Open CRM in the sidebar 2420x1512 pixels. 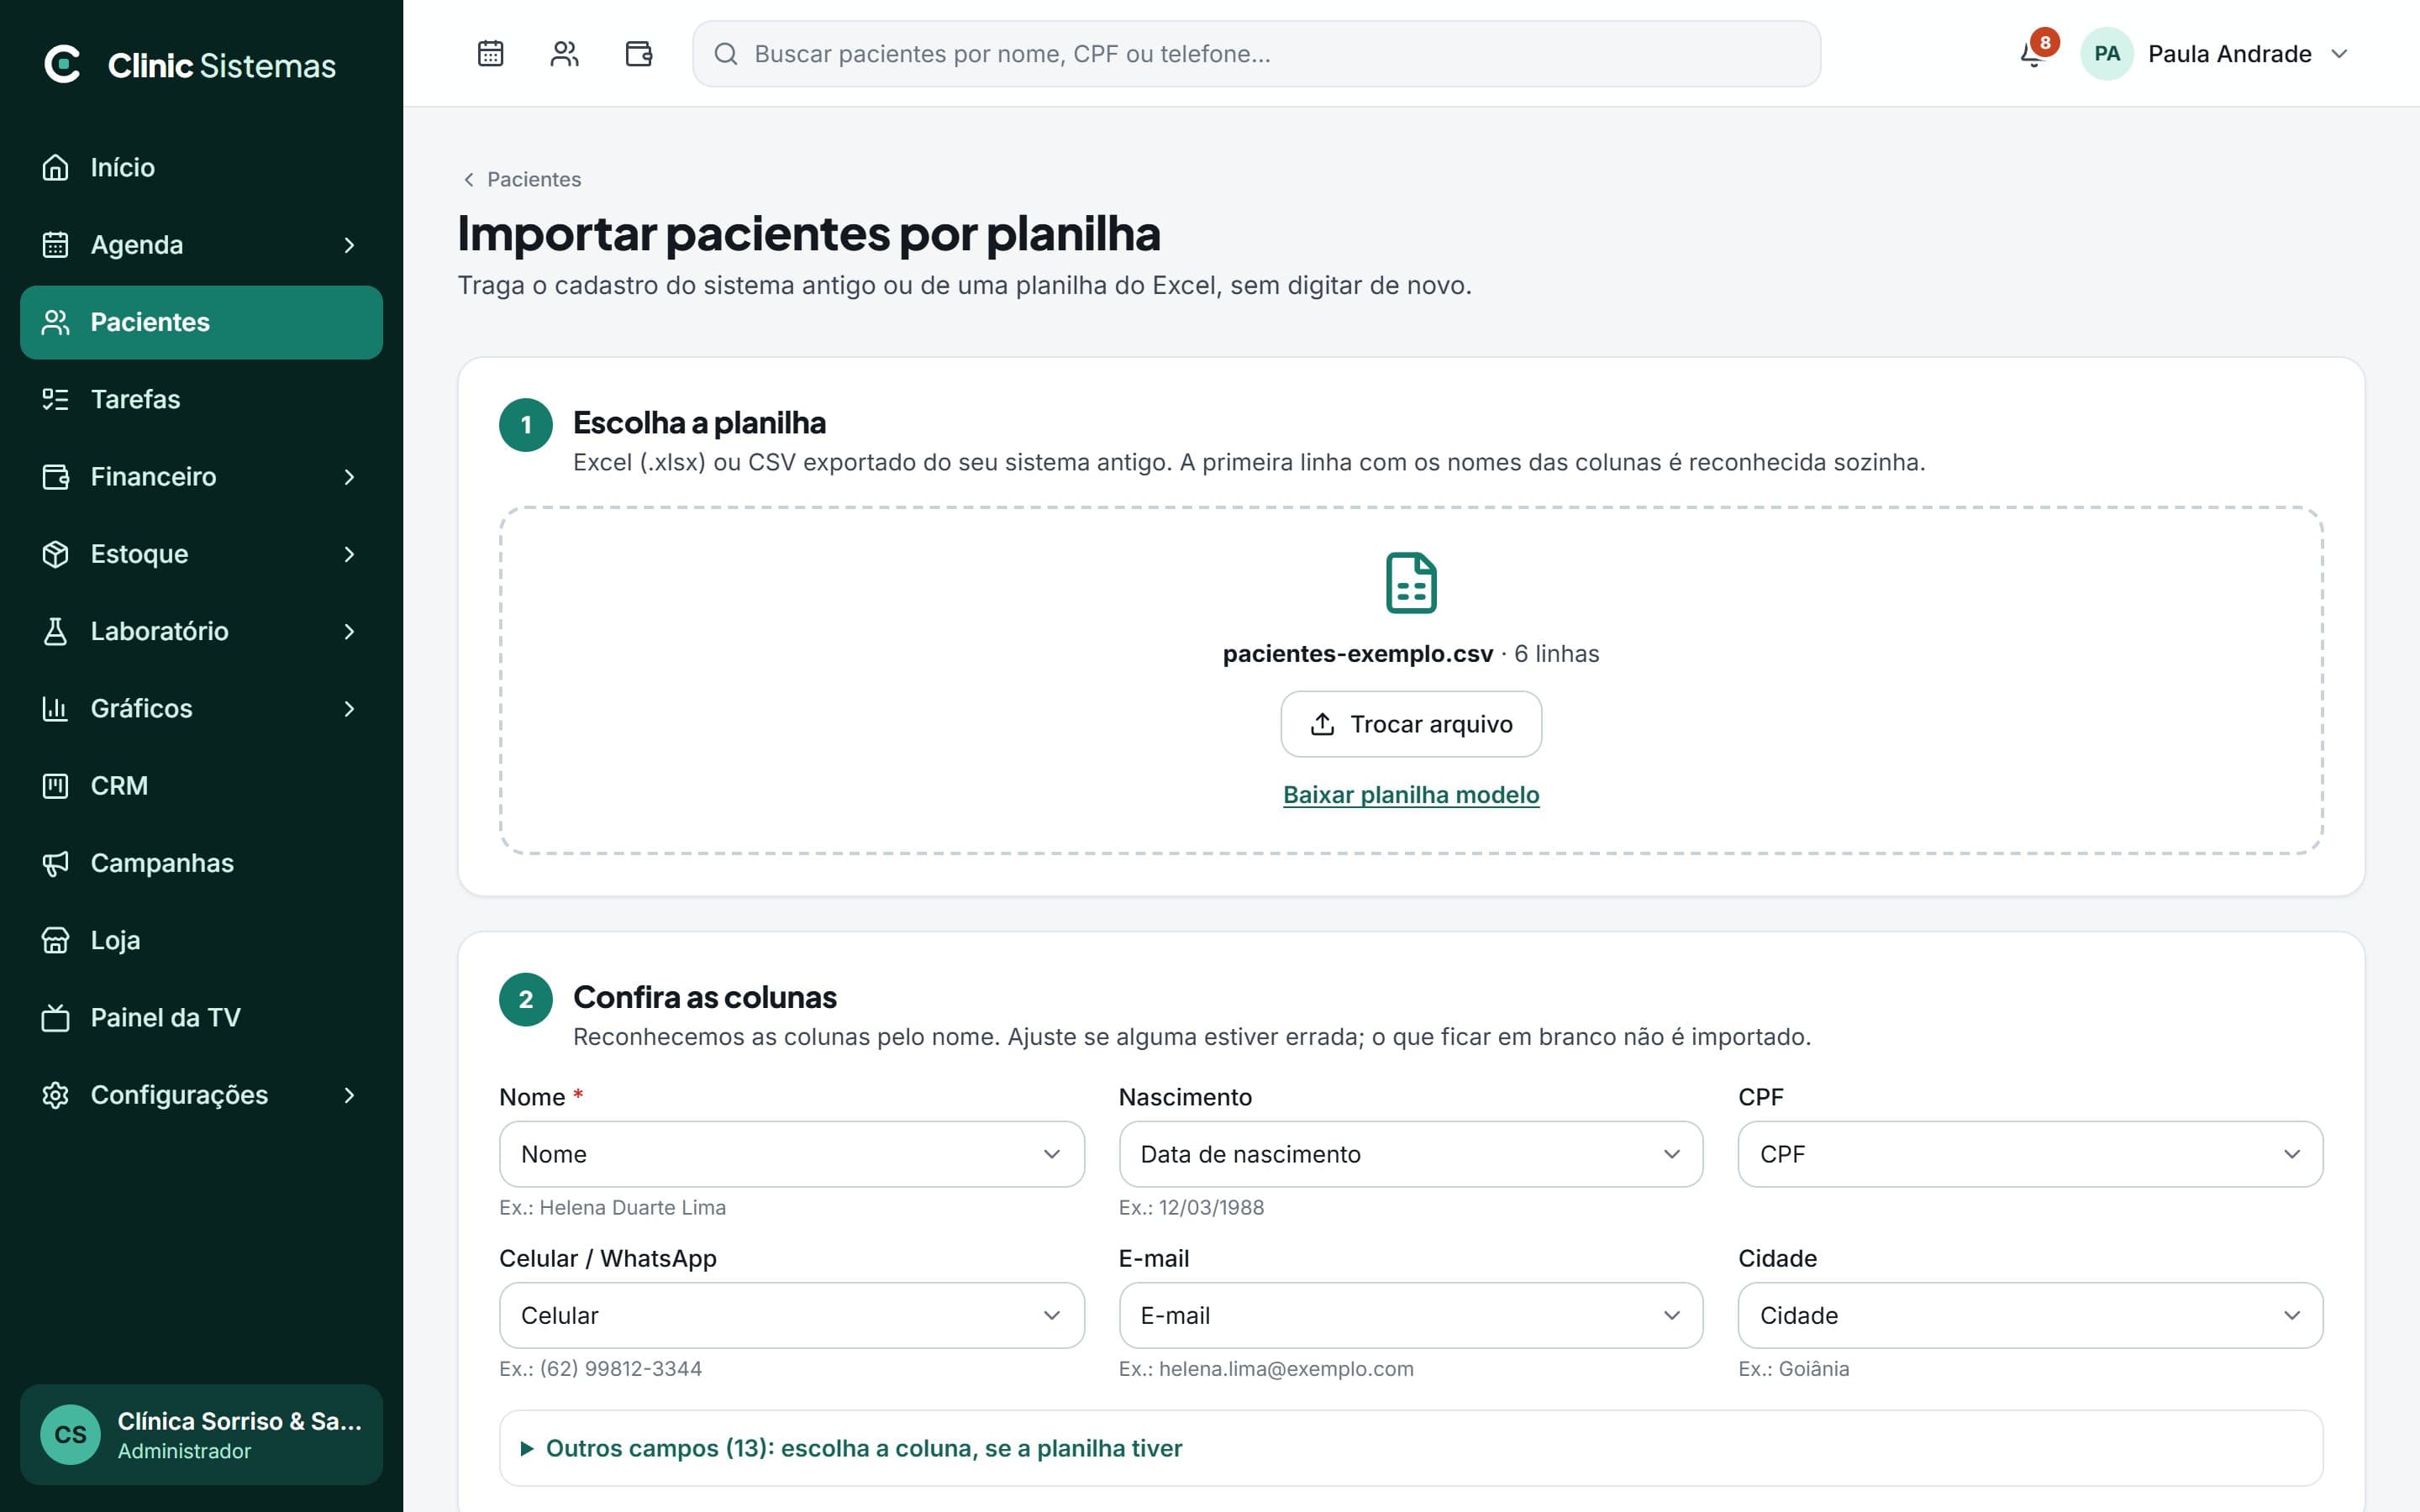pyautogui.click(x=201, y=785)
